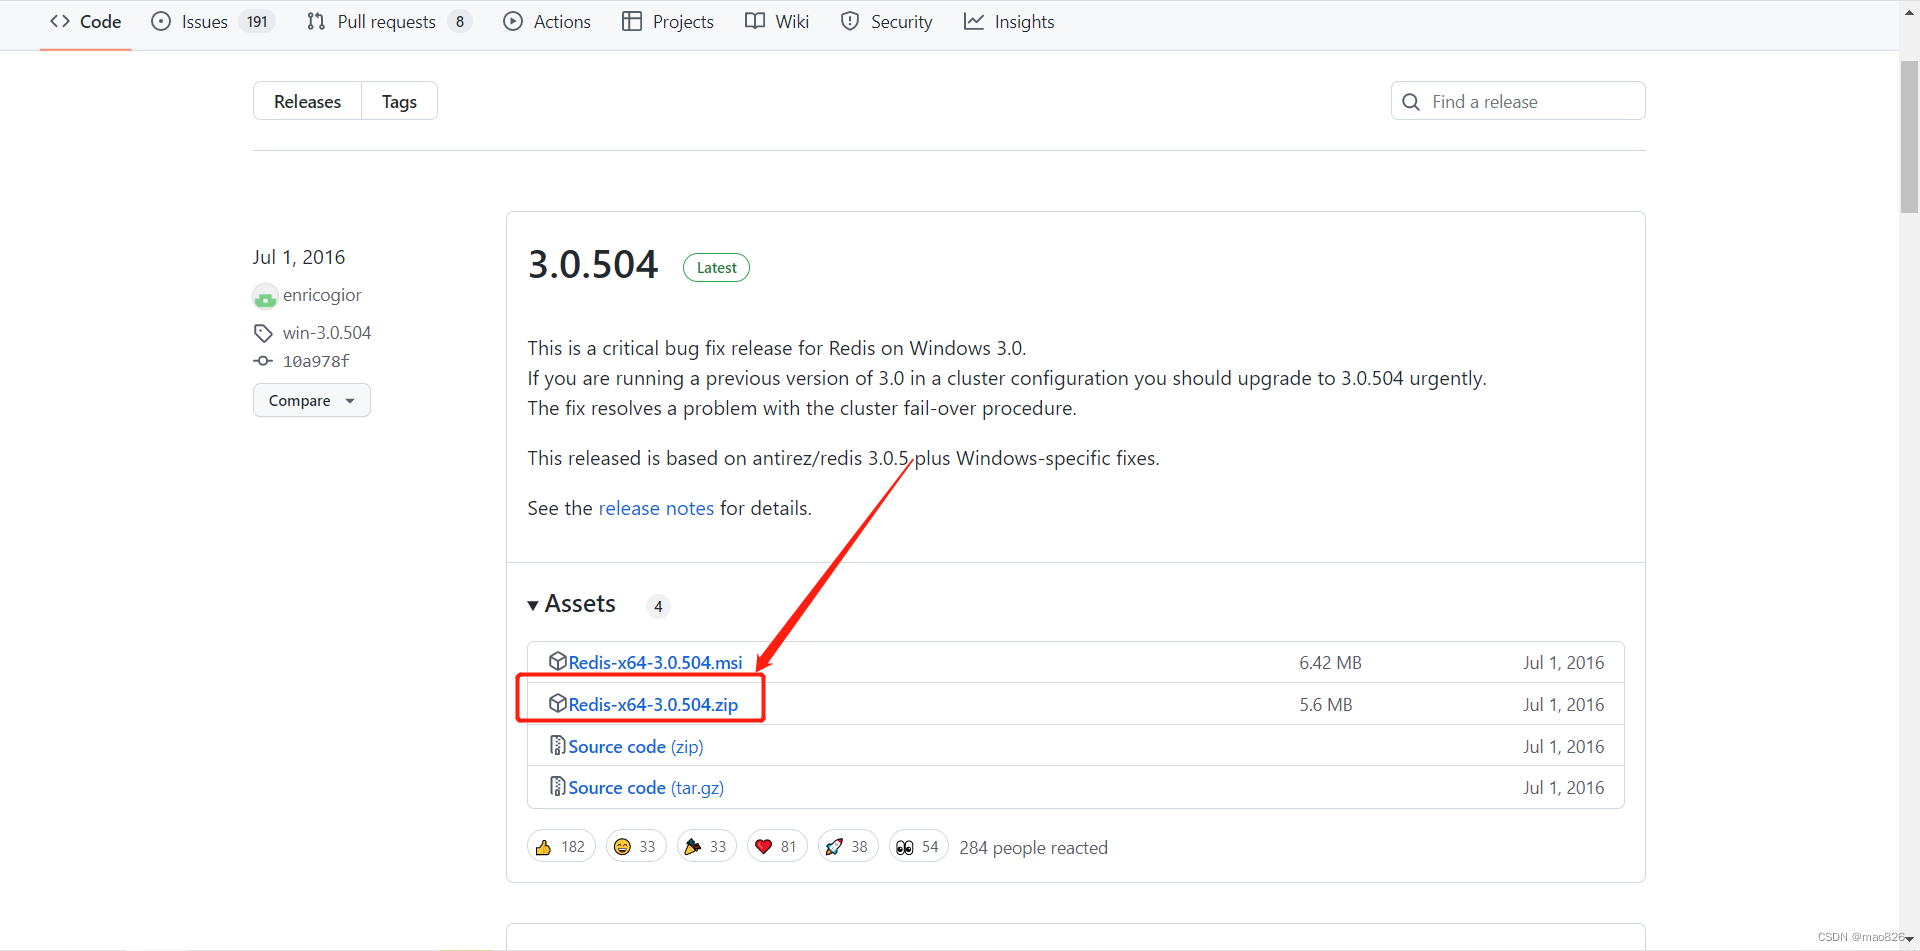Open the Compare dropdown

[311, 400]
